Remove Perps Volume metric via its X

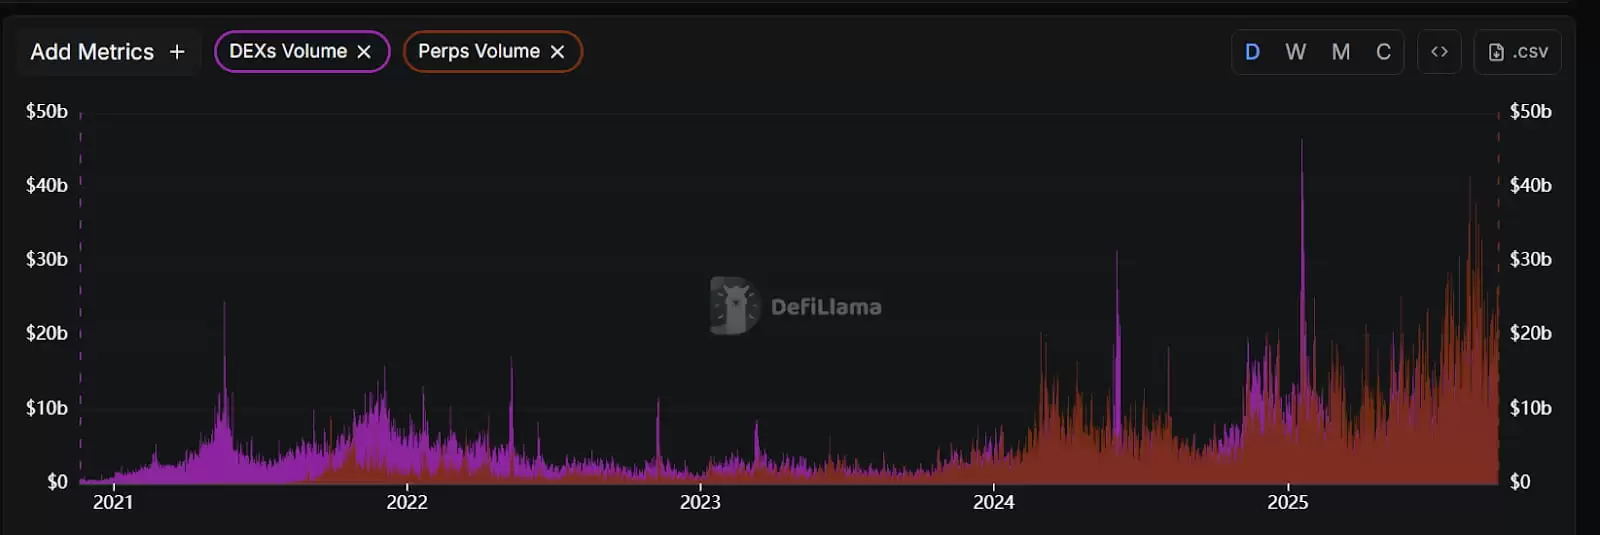pyautogui.click(x=557, y=52)
